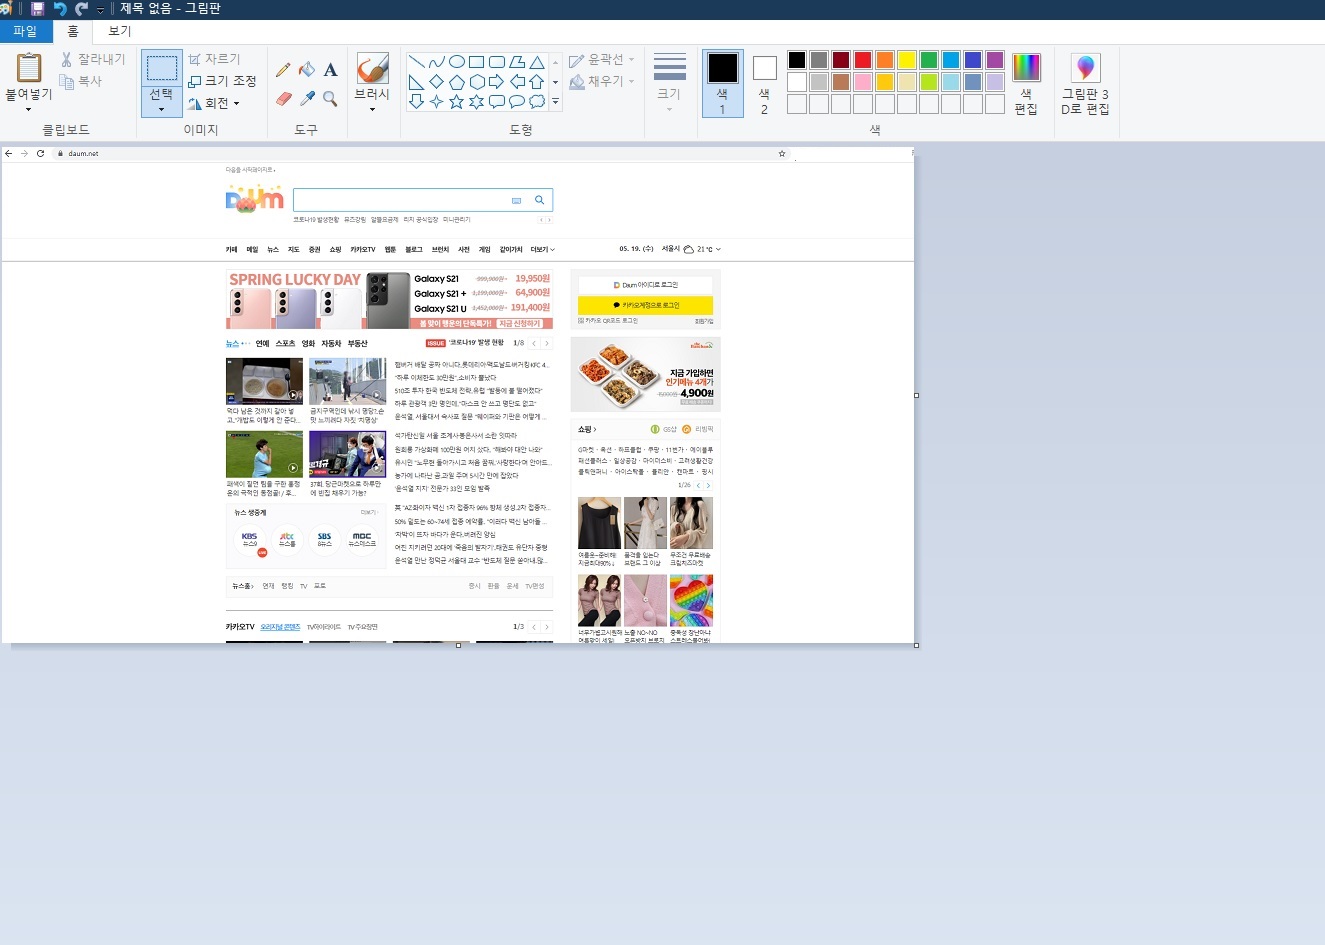Select the diamond shape
This screenshot has width=1325, height=945.
[437, 82]
